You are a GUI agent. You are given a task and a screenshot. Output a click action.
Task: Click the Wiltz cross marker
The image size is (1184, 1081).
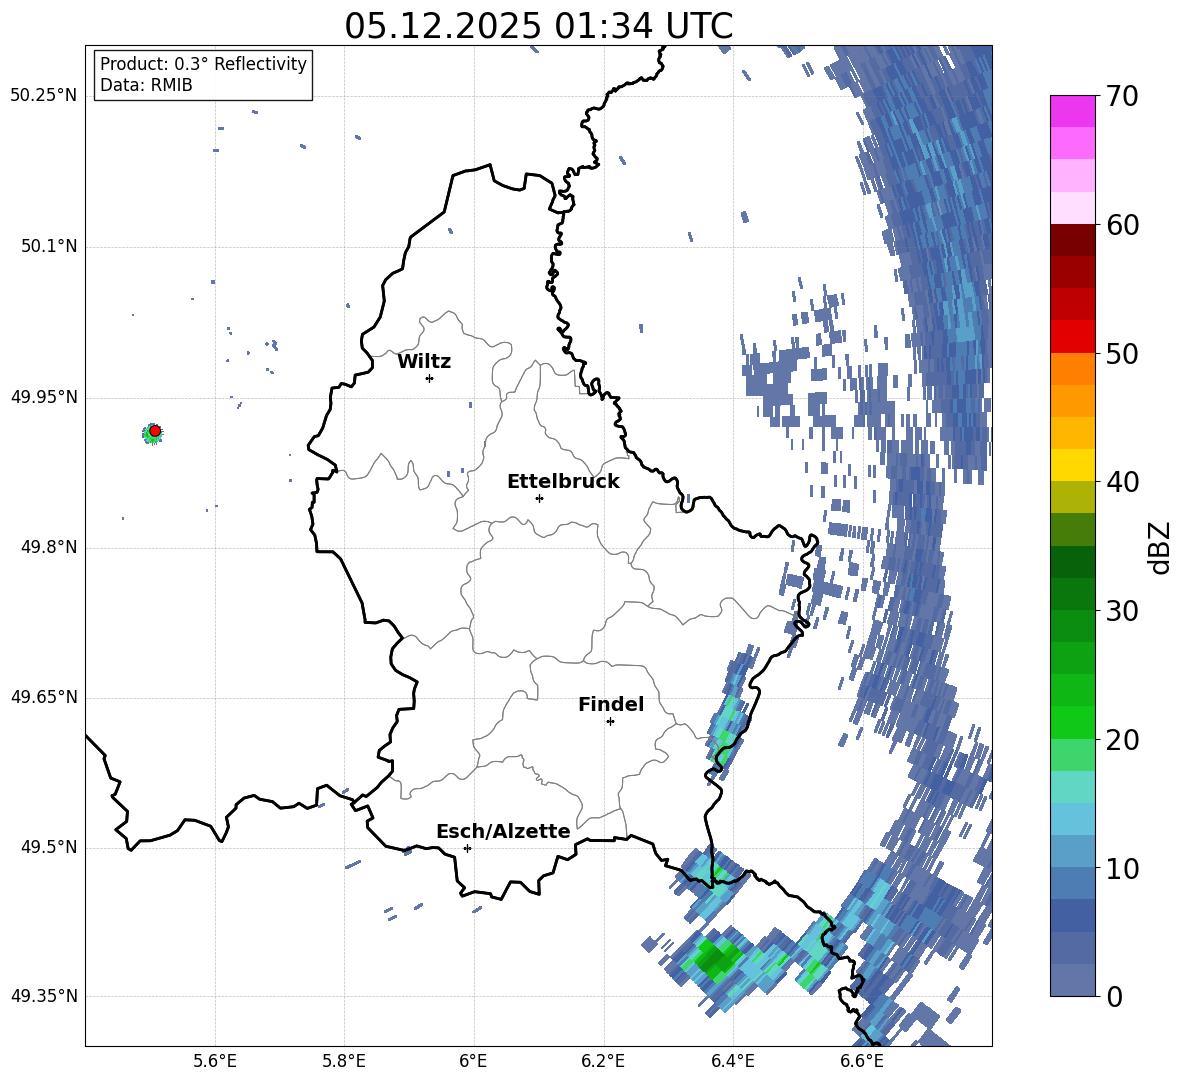(430, 378)
